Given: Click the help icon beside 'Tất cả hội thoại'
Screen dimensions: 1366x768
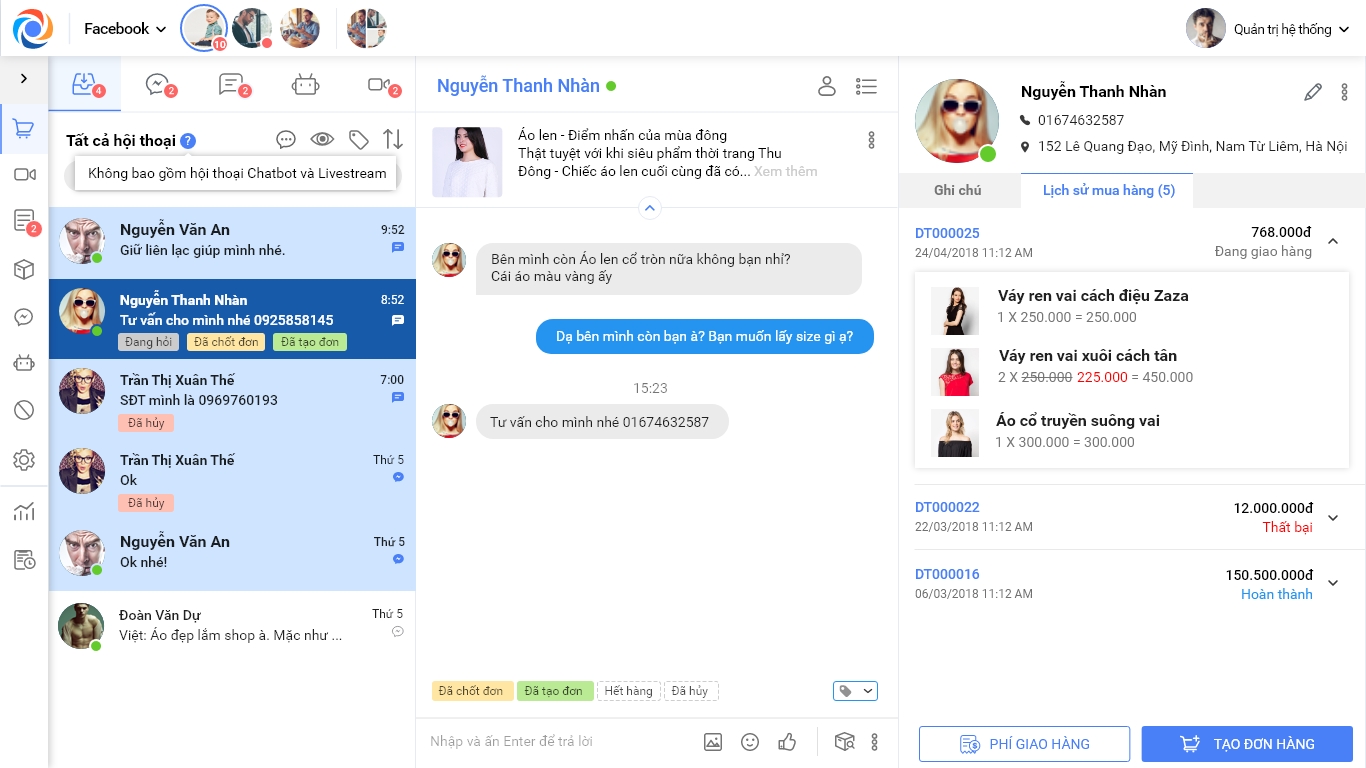Looking at the screenshot, I should [189, 141].
